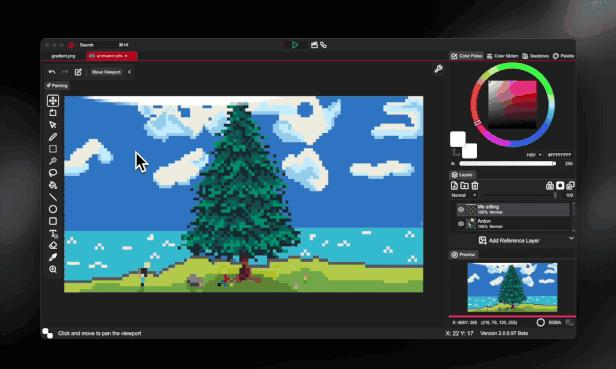Viewport: 616px width, 369px height.
Task: Switch to the gradient.png tab
Action: pyautogui.click(x=63, y=56)
